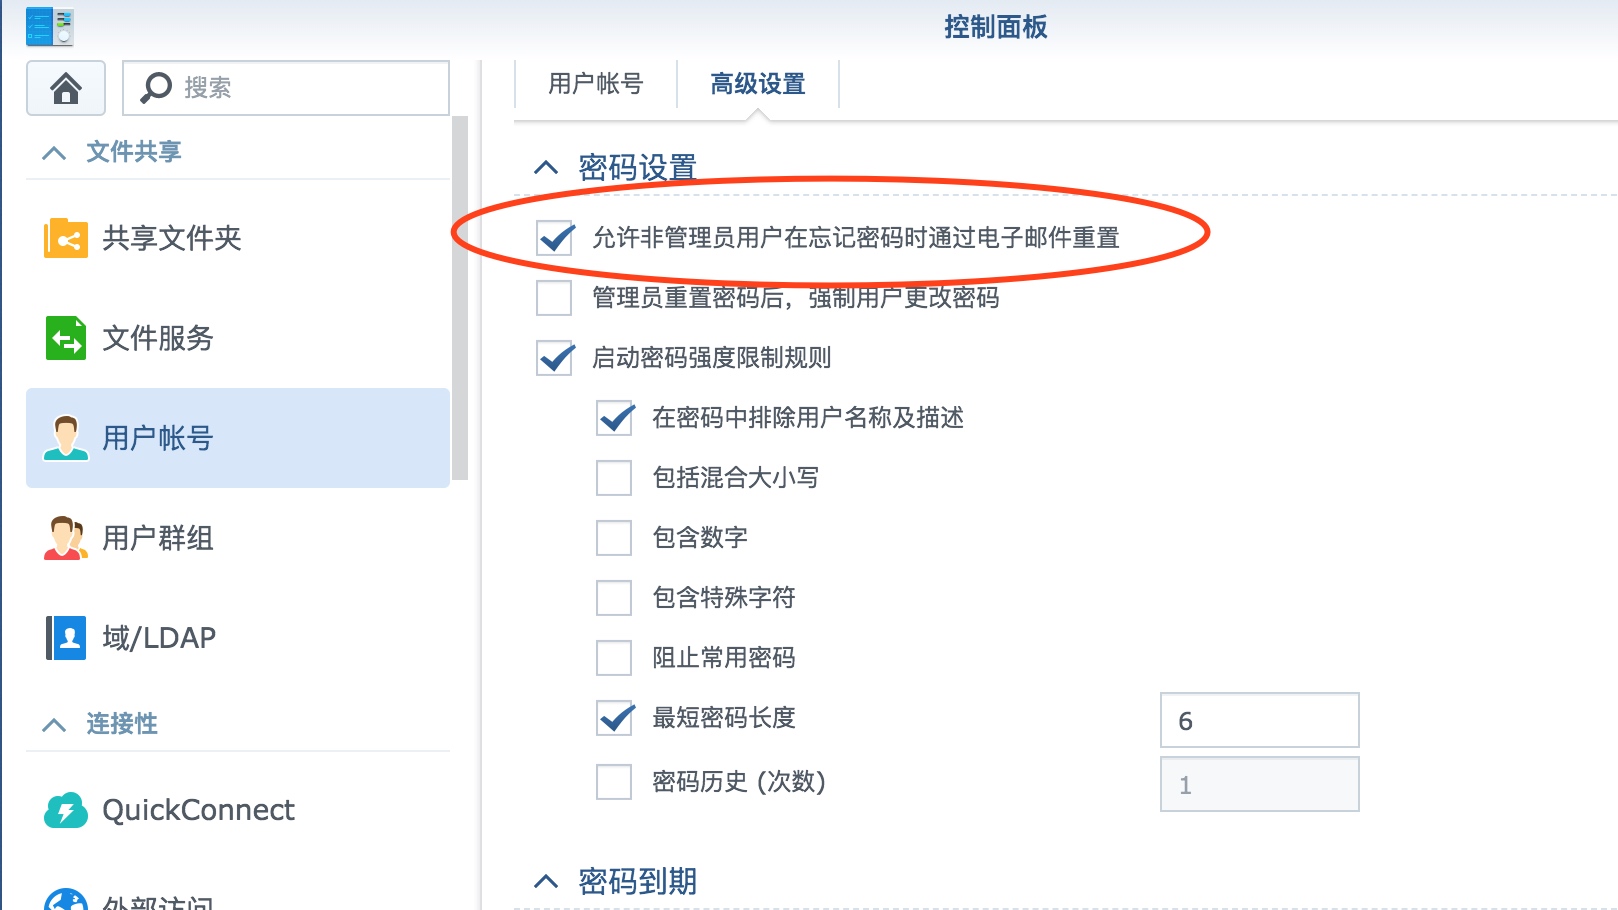1618x910 pixels.
Task: Check the 包含数字 checkbox
Action: pyautogui.click(x=614, y=538)
